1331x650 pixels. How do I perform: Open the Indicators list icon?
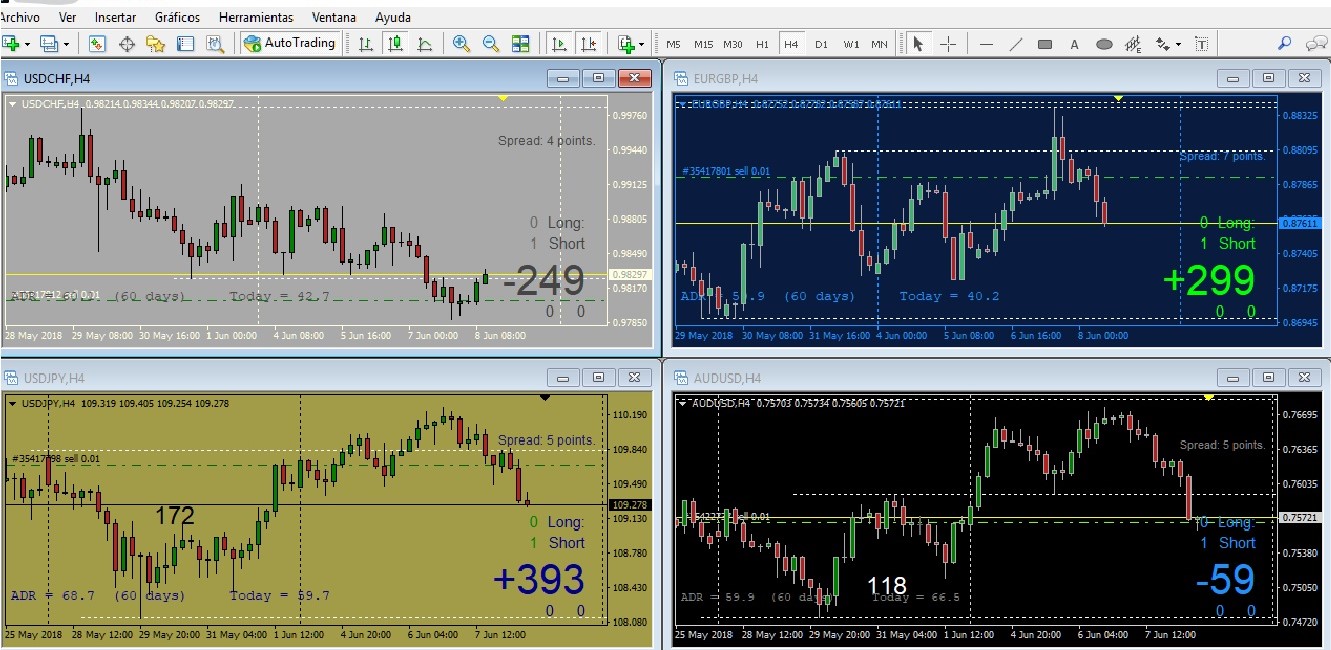click(626, 43)
